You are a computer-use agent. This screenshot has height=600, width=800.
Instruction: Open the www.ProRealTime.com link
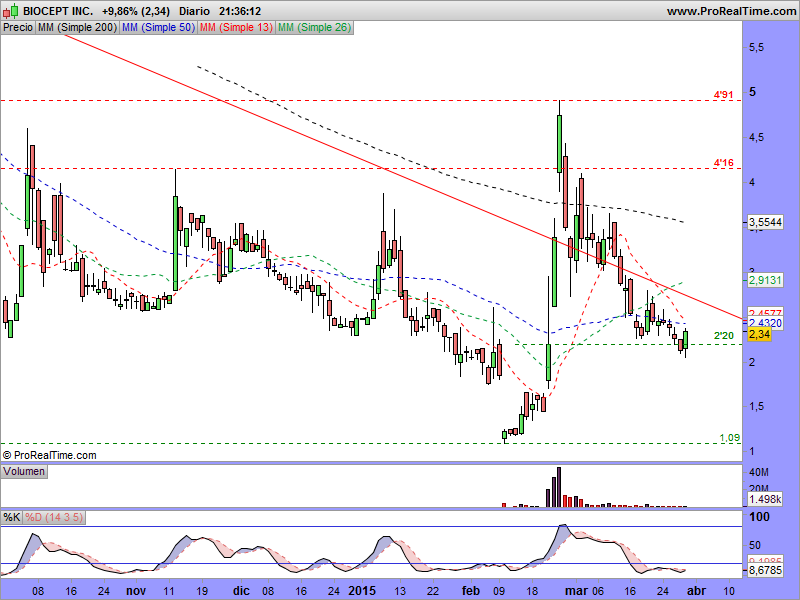coord(731,11)
